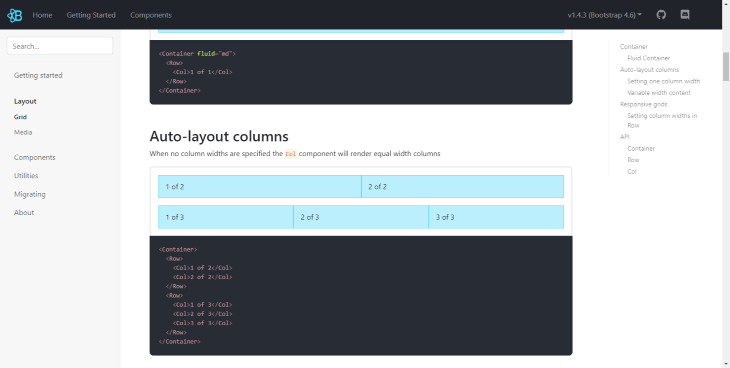The height and width of the screenshot is (368, 730).
Task: Jump to Row under API
Action: point(633,160)
